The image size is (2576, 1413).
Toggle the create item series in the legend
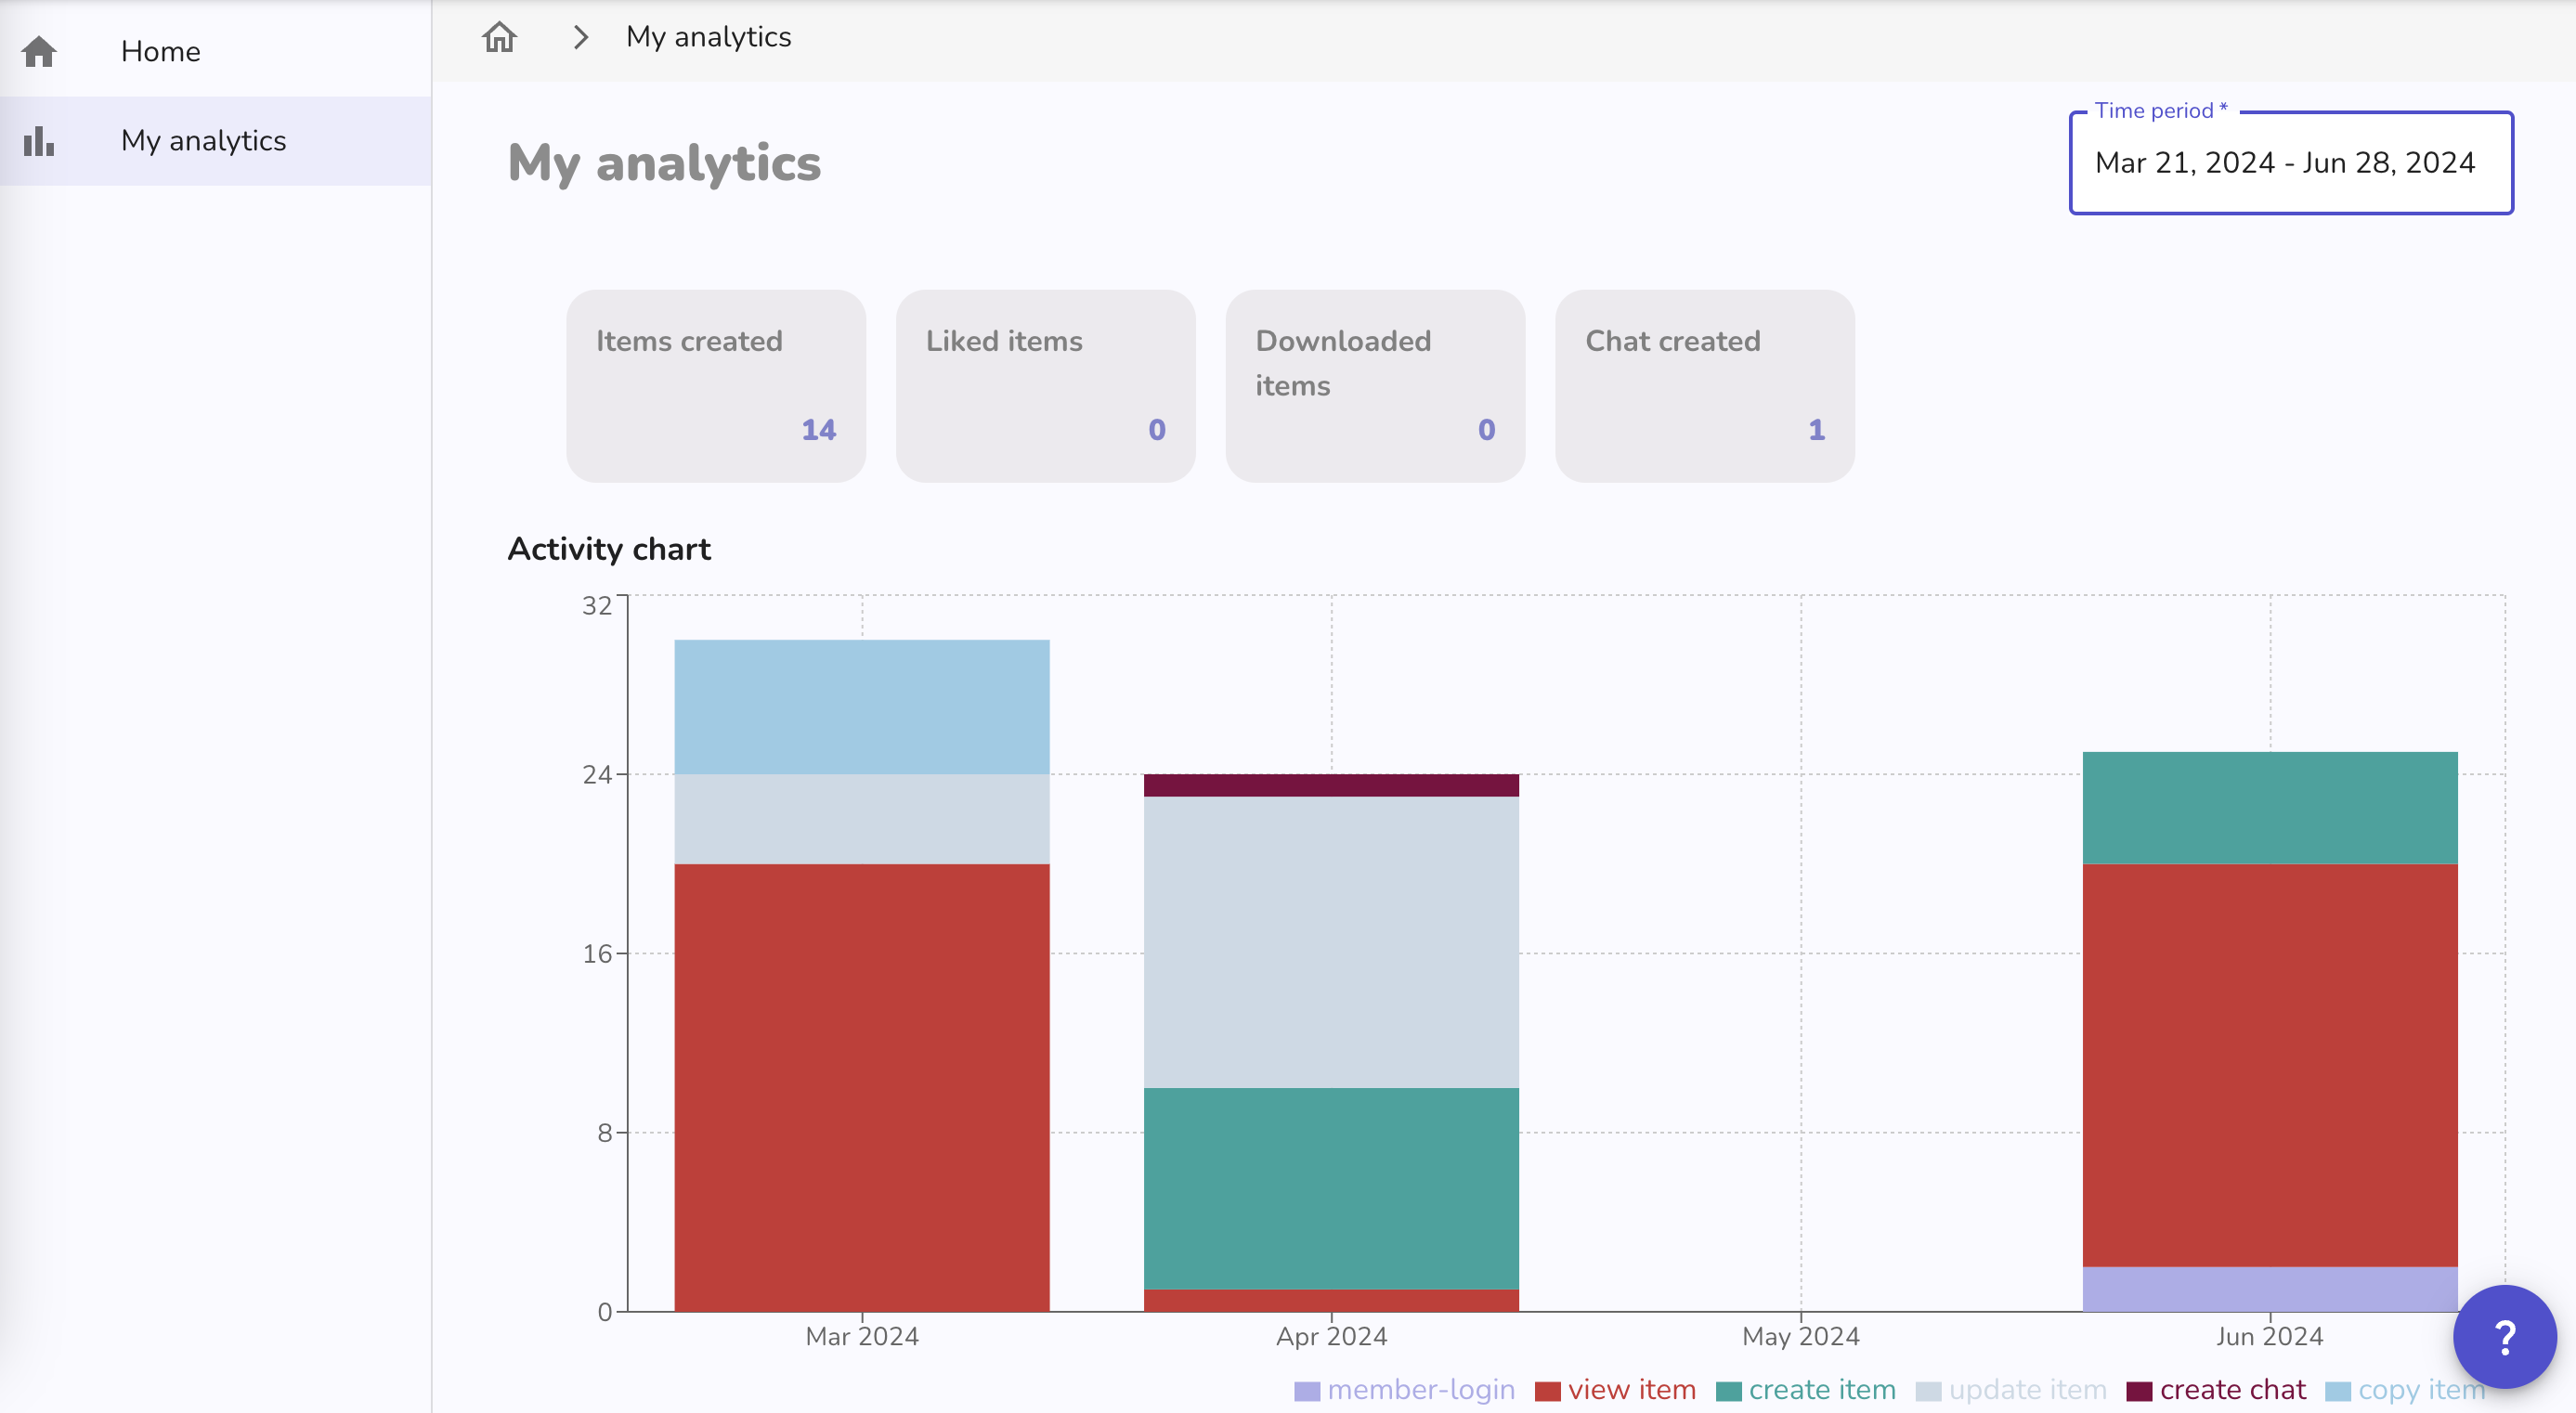(1804, 1389)
